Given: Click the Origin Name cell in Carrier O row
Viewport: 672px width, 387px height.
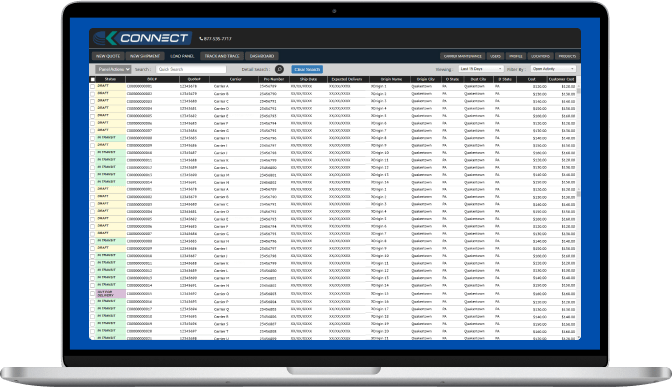Looking at the screenshot, I should [x=380, y=294].
